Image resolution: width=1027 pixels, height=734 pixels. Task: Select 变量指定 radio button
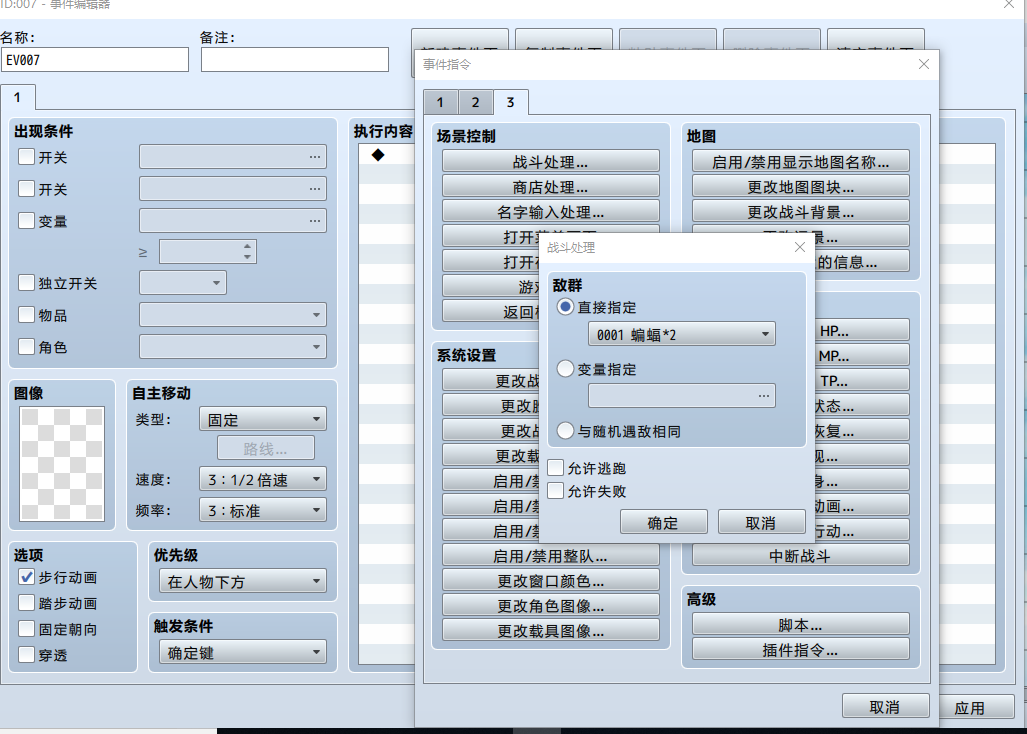pyautogui.click(x=565, y=369)
